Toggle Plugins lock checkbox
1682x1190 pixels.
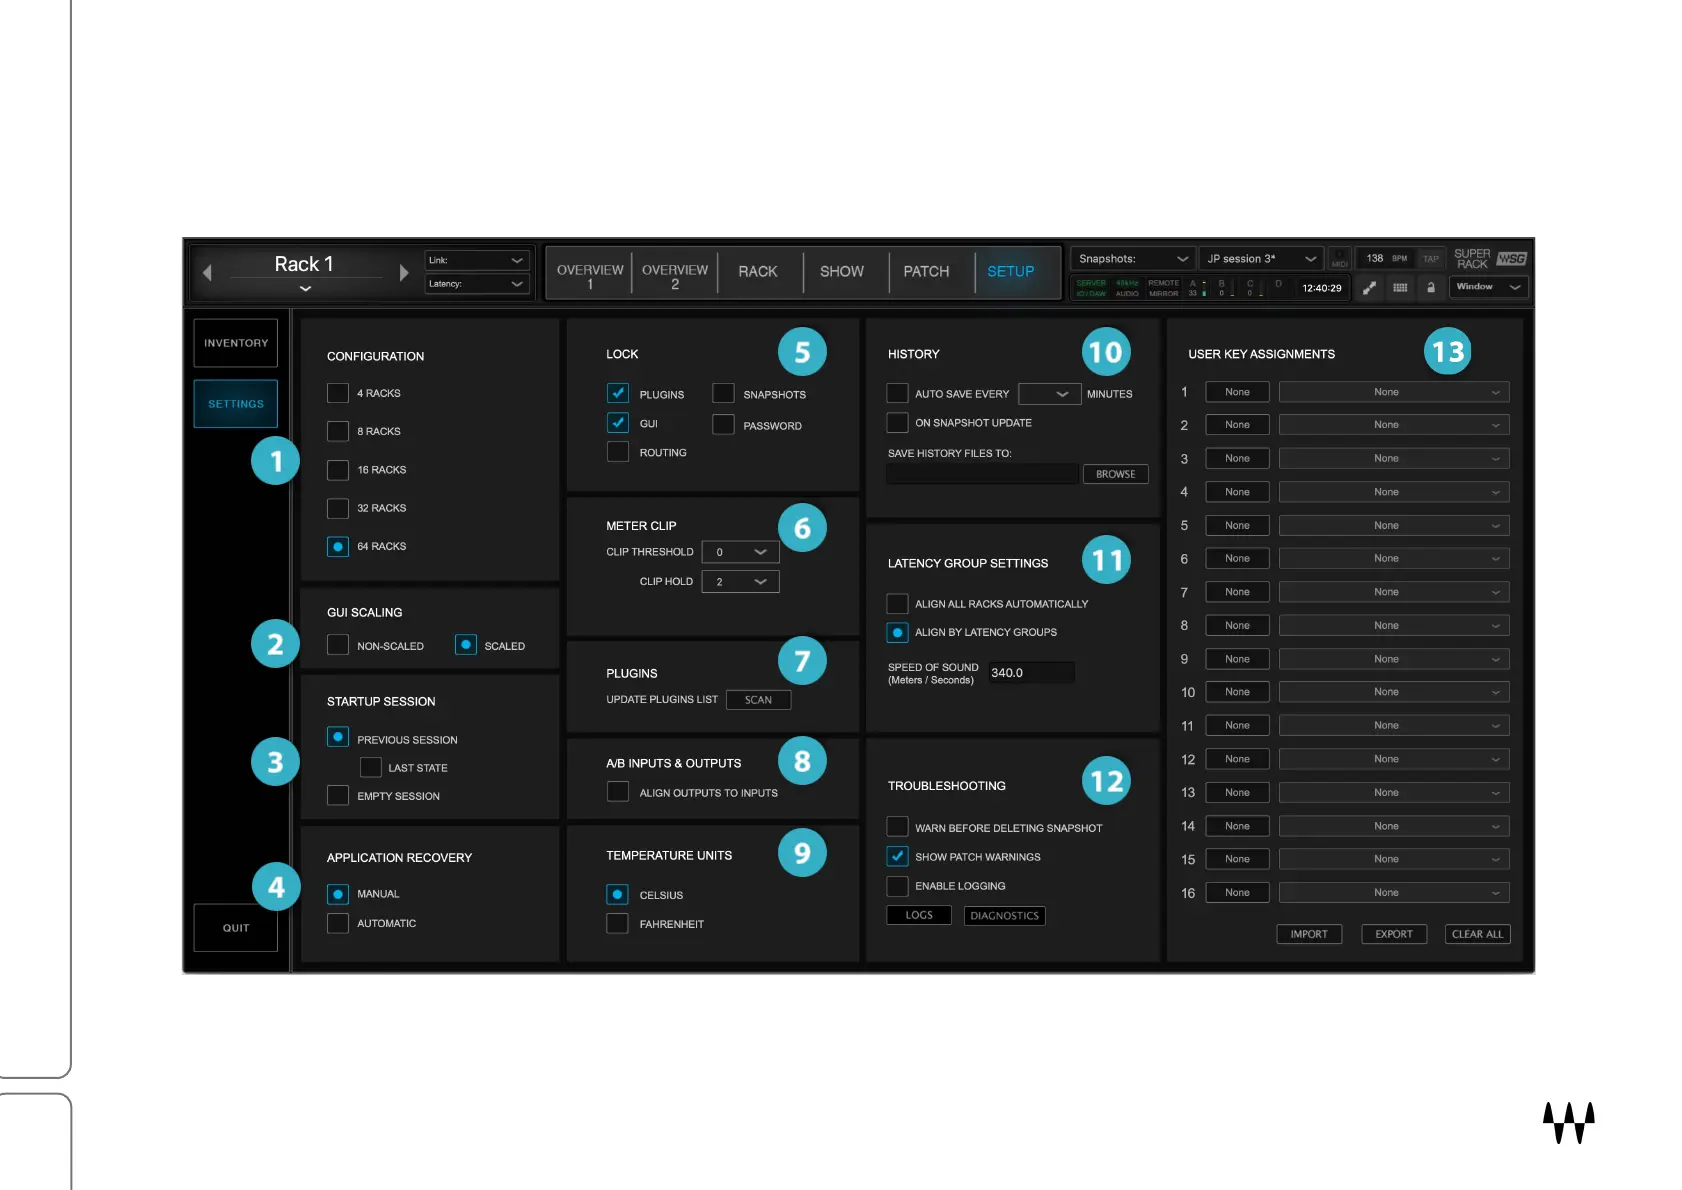[x=618, y=393]
